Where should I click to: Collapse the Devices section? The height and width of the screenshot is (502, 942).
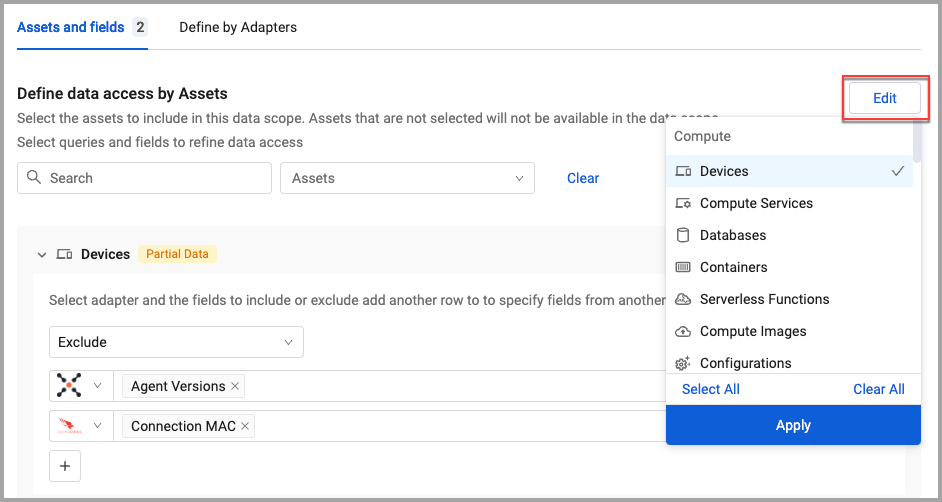pos(42,255)
